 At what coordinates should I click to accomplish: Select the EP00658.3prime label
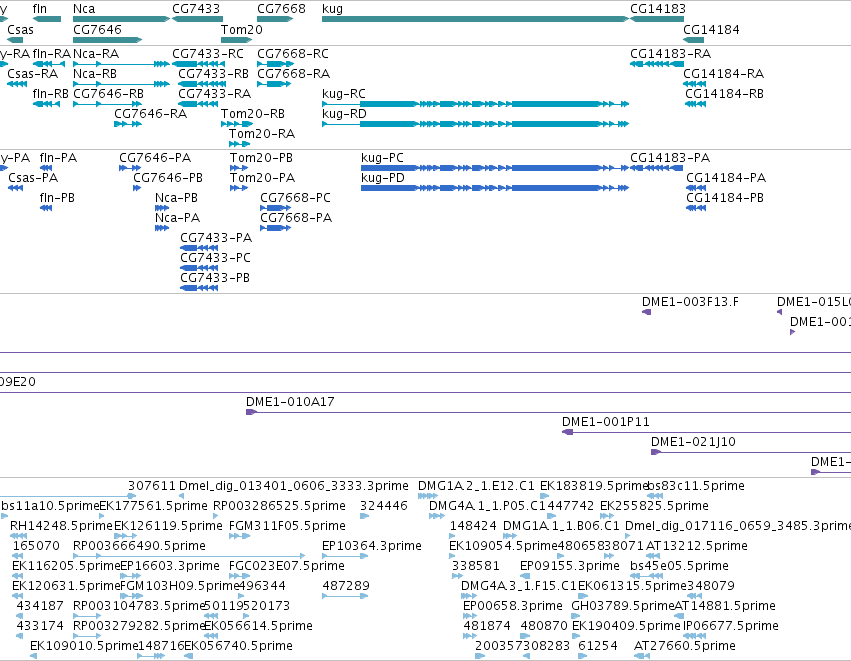(x=513, y=606)
